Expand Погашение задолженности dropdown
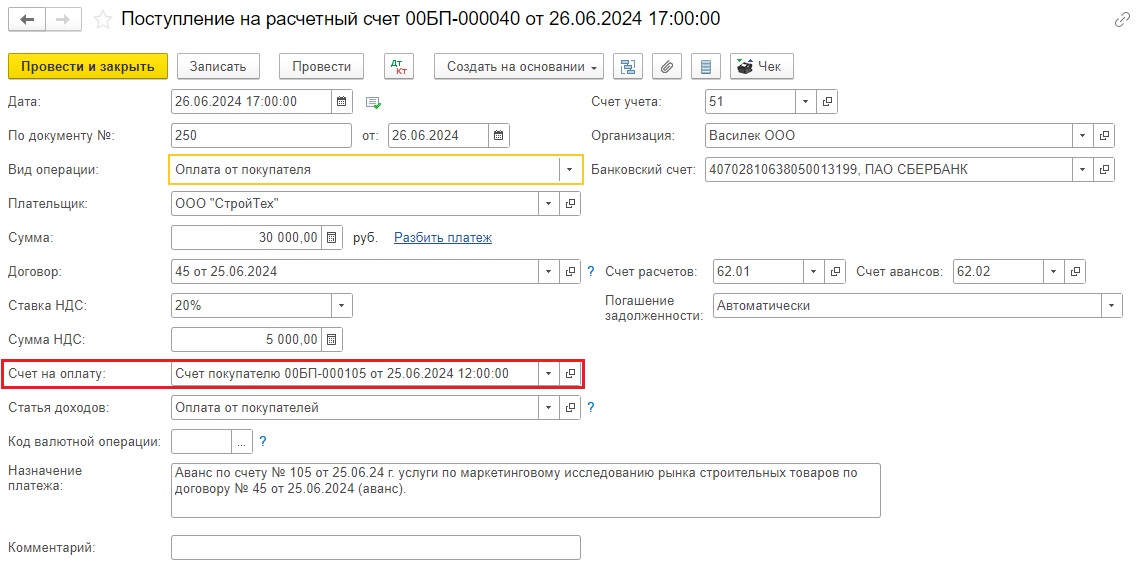The height and width of the screenshot is (565, 1140). click(x=1112, y=305)
